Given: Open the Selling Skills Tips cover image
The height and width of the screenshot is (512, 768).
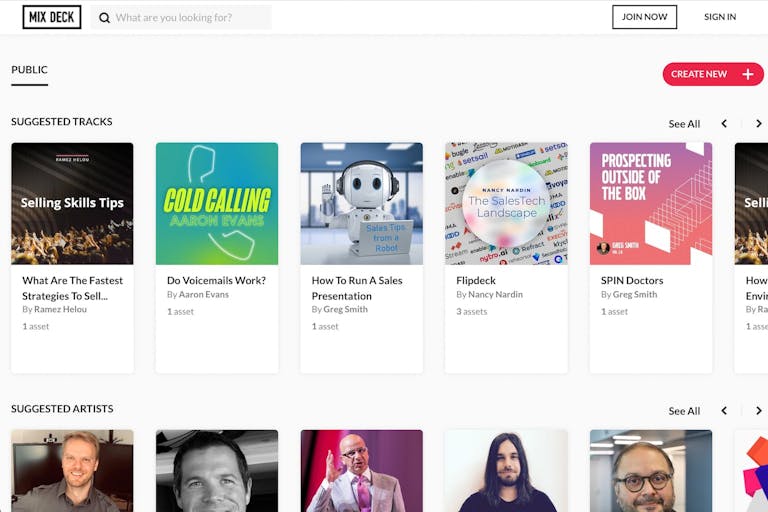Looking at the screenshot, I should coord(72,203).
